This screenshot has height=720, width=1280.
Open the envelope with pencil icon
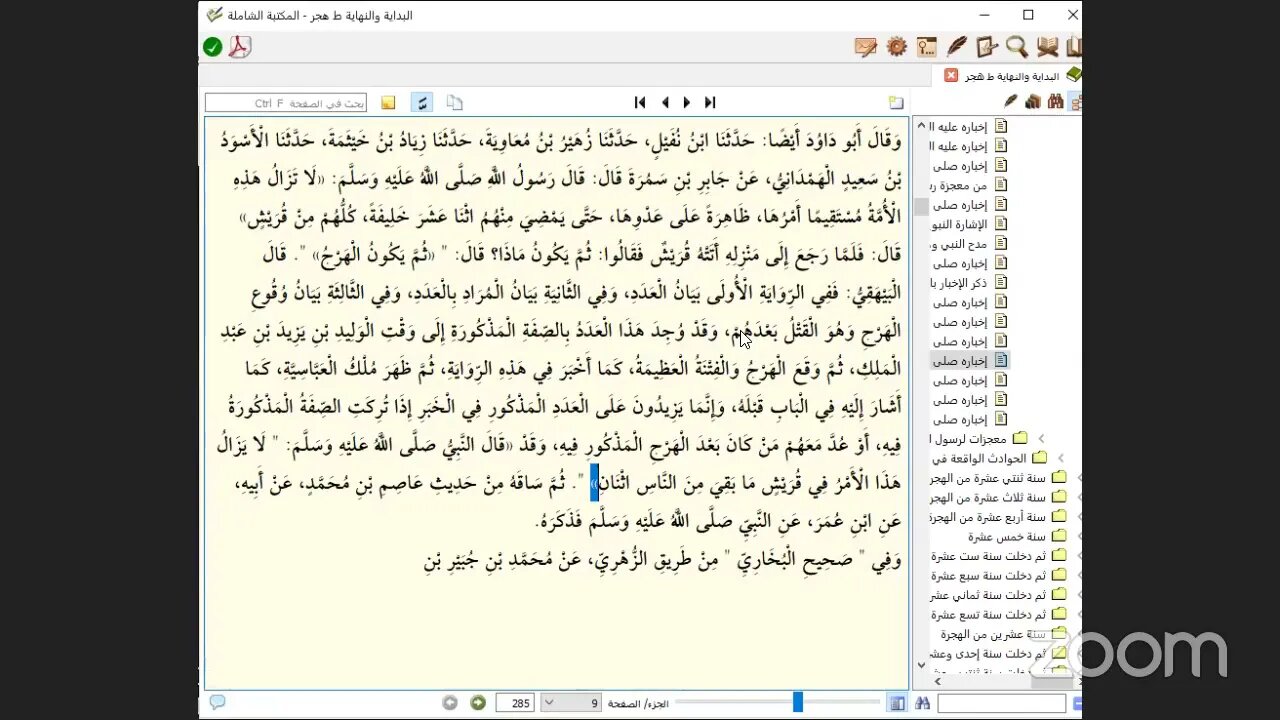[866, 47]
